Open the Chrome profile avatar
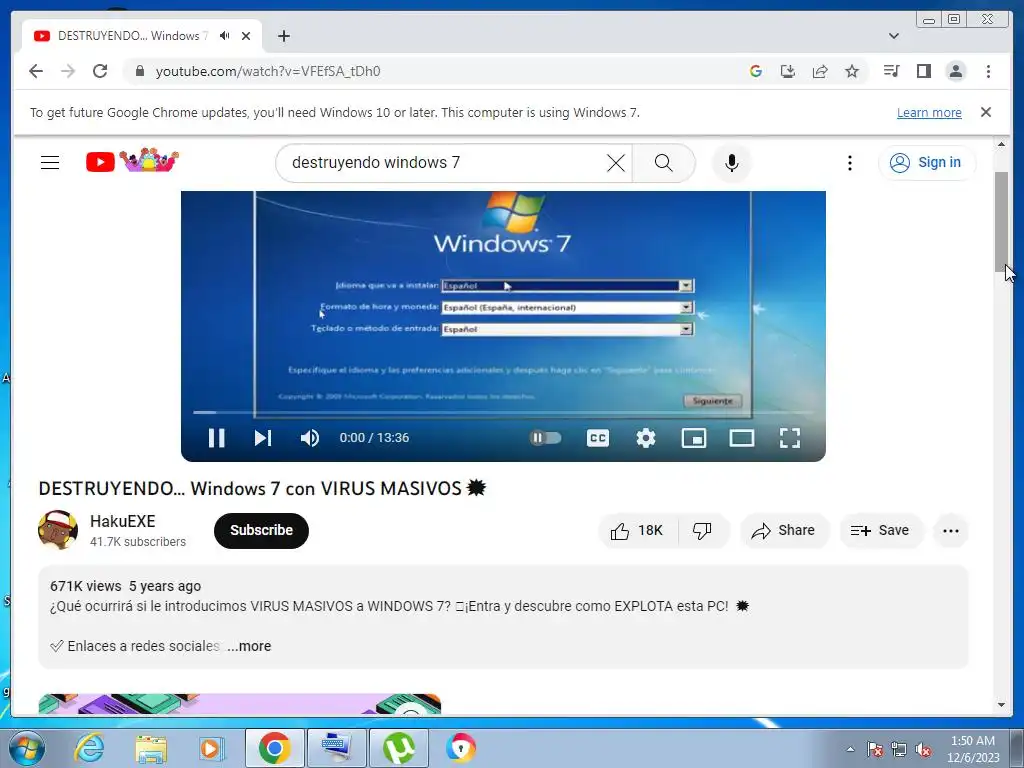The width and height of the screenshot is (1024, 768). [x=956, y=71]
